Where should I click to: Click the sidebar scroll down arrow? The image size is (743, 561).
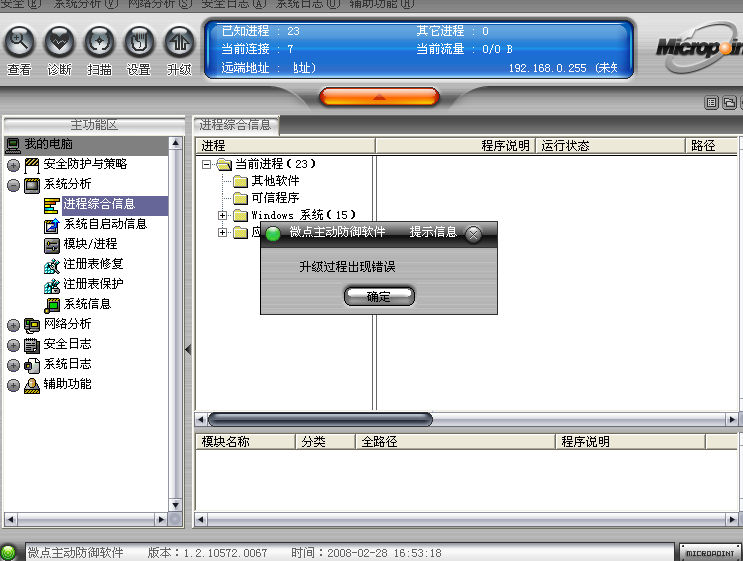tap(176, 505)
